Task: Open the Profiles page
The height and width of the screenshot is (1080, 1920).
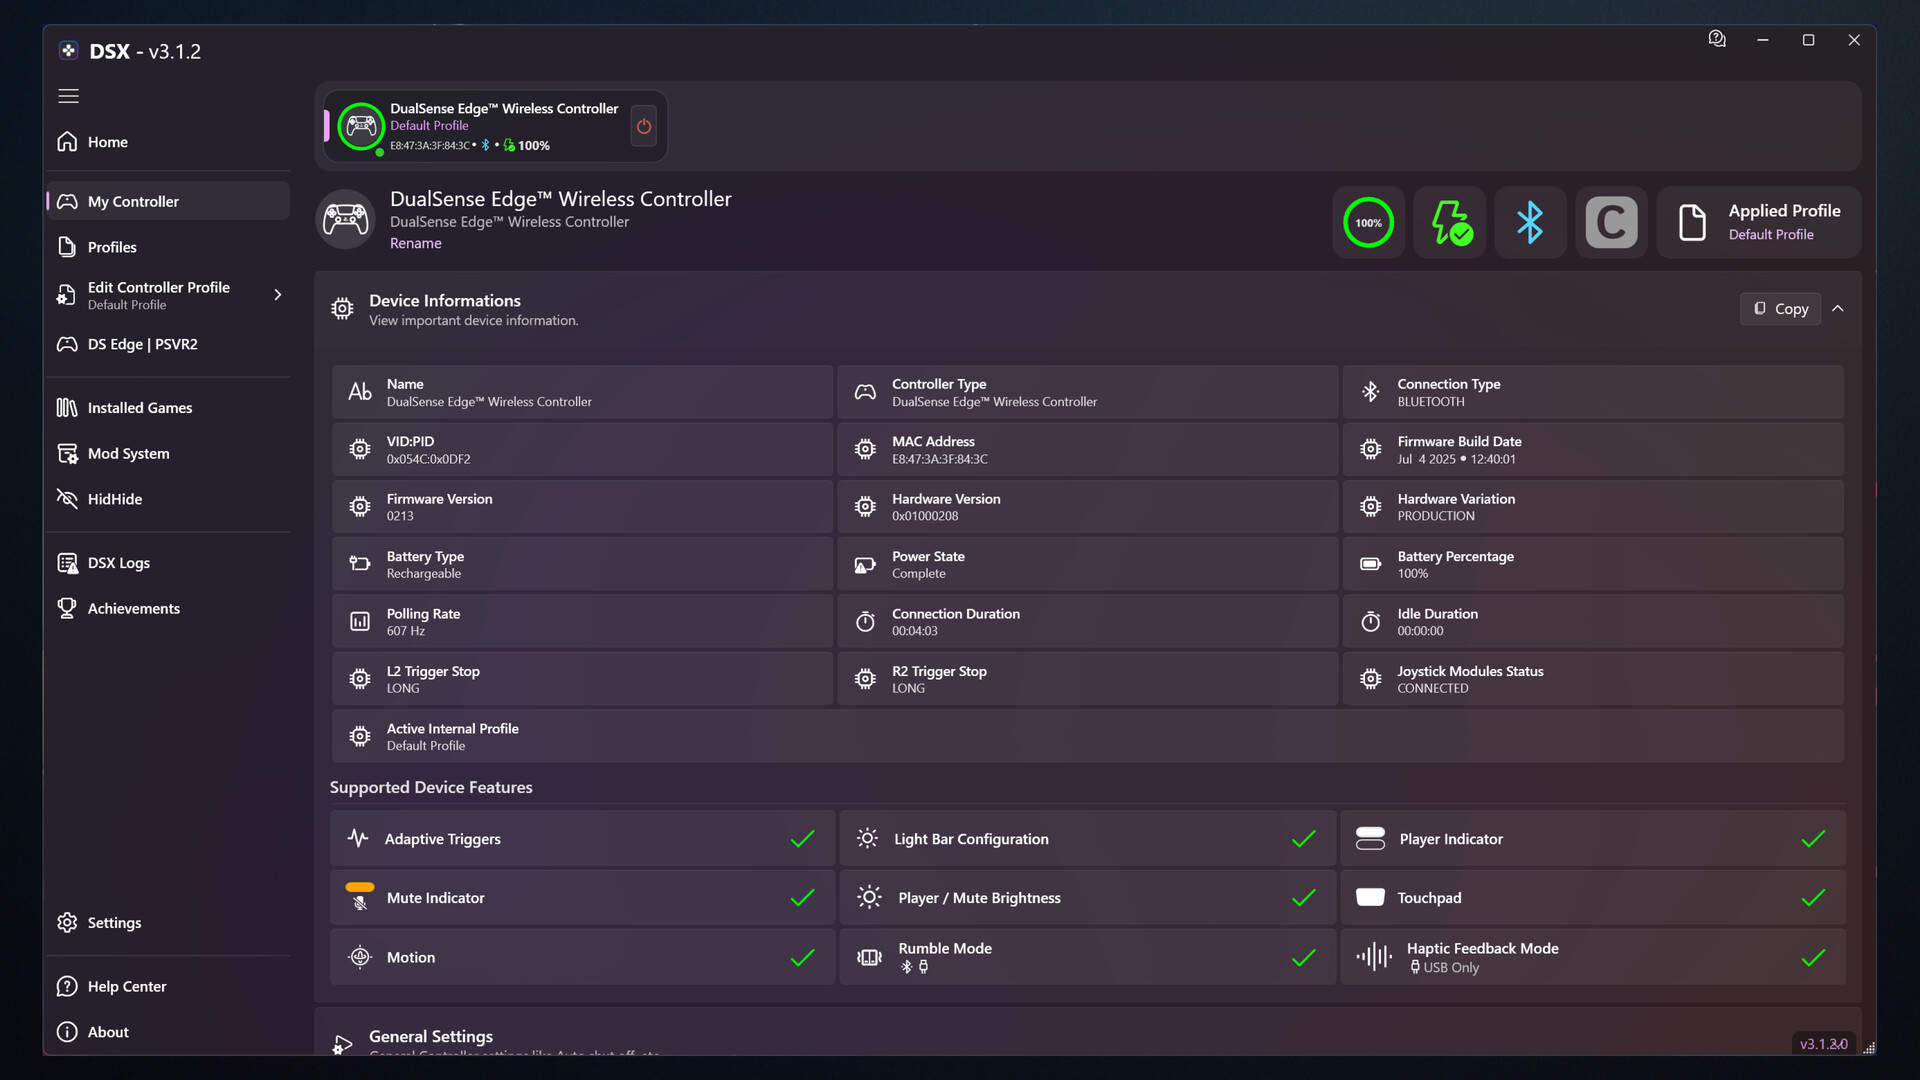Action: (112, 247)
